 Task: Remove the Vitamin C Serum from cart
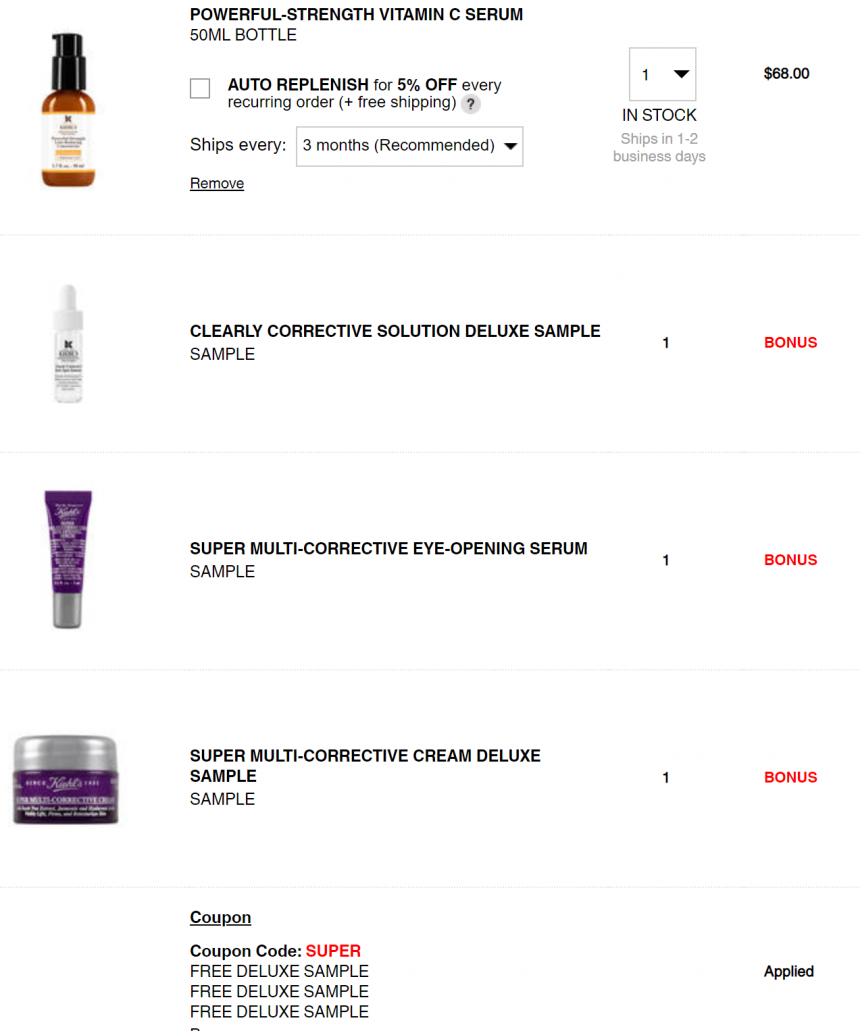pyautogui.click(x=217, y=183)
